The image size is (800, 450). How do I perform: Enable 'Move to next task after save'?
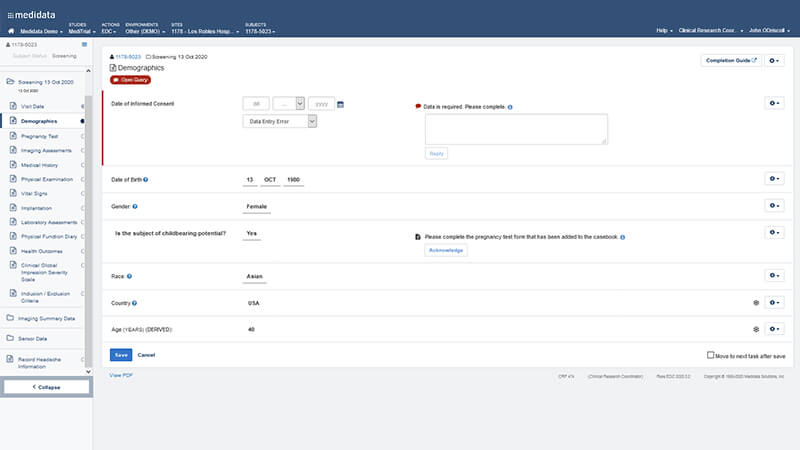tap(709, 354)
